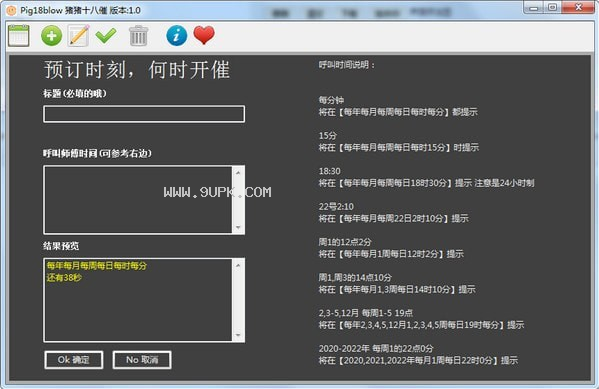Click down arrow of result preview scrollbar
Screen dimensions: 599x389
click(238, 335)
